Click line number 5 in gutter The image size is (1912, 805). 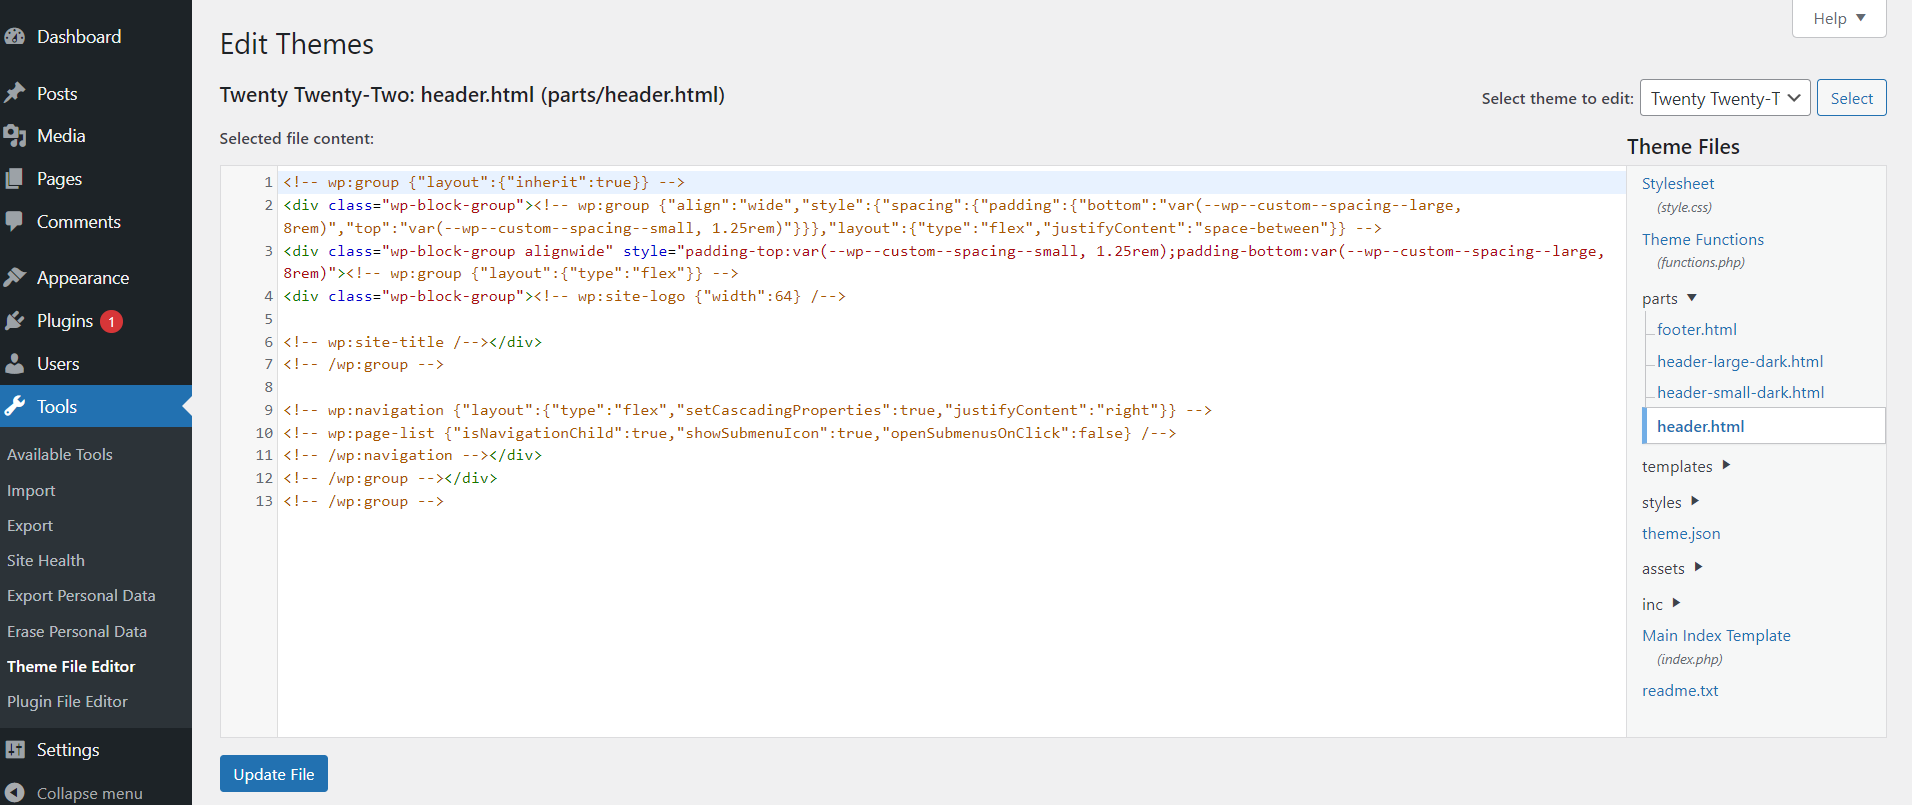tap(268, 319)
